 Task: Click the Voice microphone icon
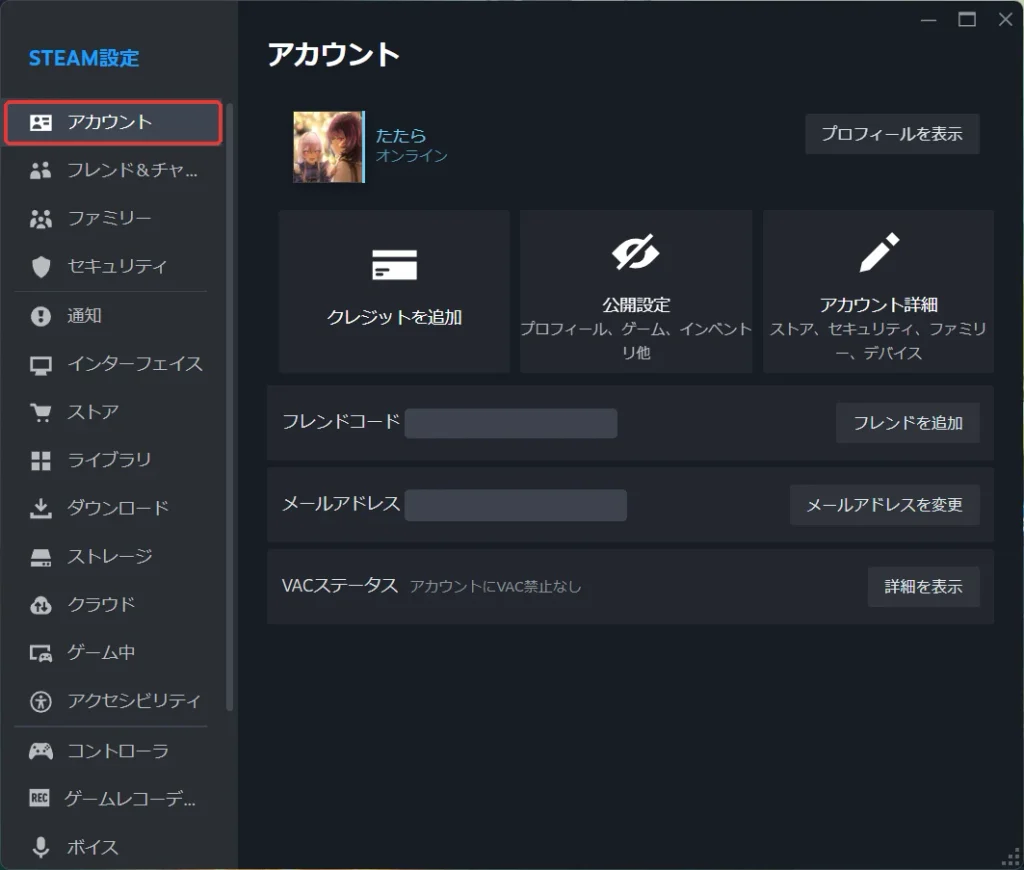pyautogui.click(x=40, y=847)
